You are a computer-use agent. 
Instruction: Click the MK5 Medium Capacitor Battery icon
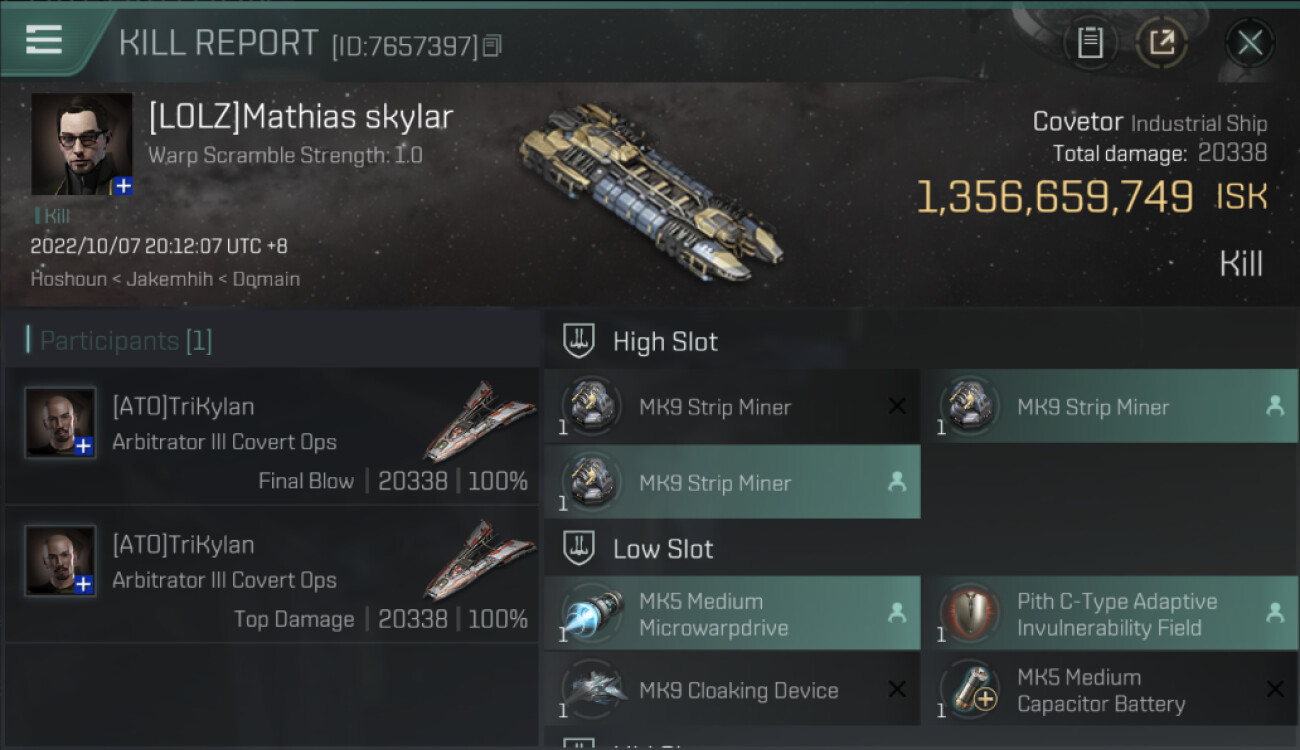[x=969, y=690]
